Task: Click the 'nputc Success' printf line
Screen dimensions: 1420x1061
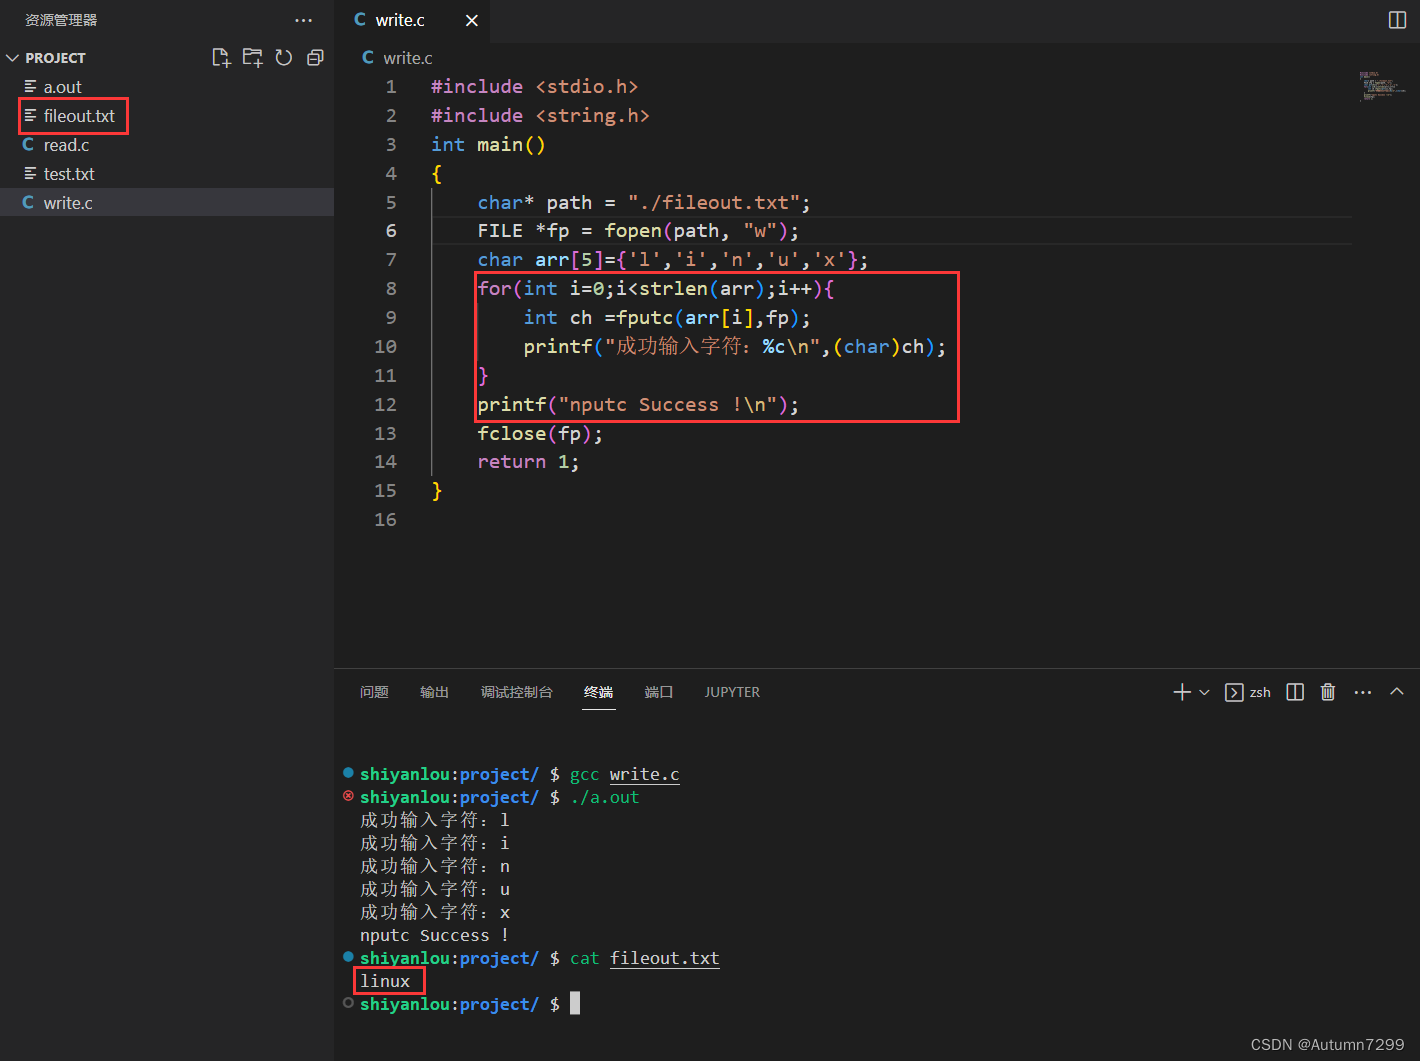Action: pyautogui.click(x=638, y=405)
